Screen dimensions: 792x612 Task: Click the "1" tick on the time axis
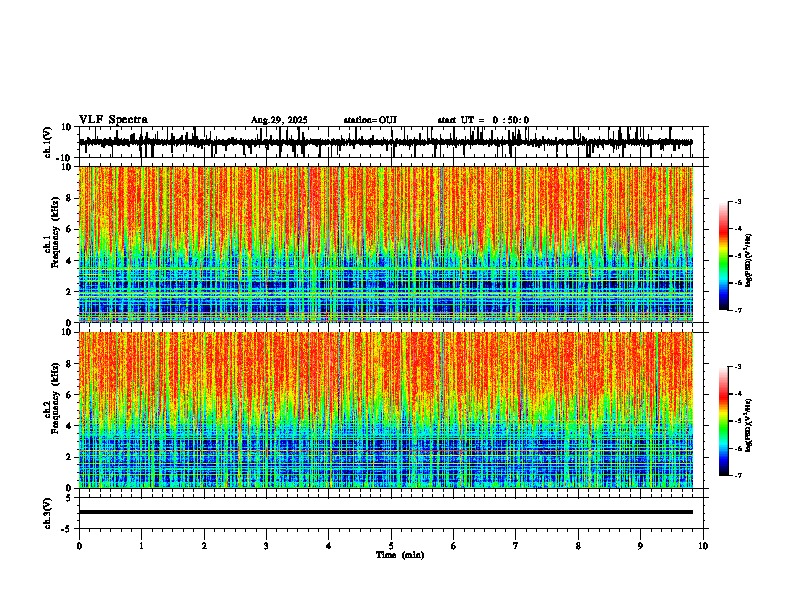click(x=141, y=546)
